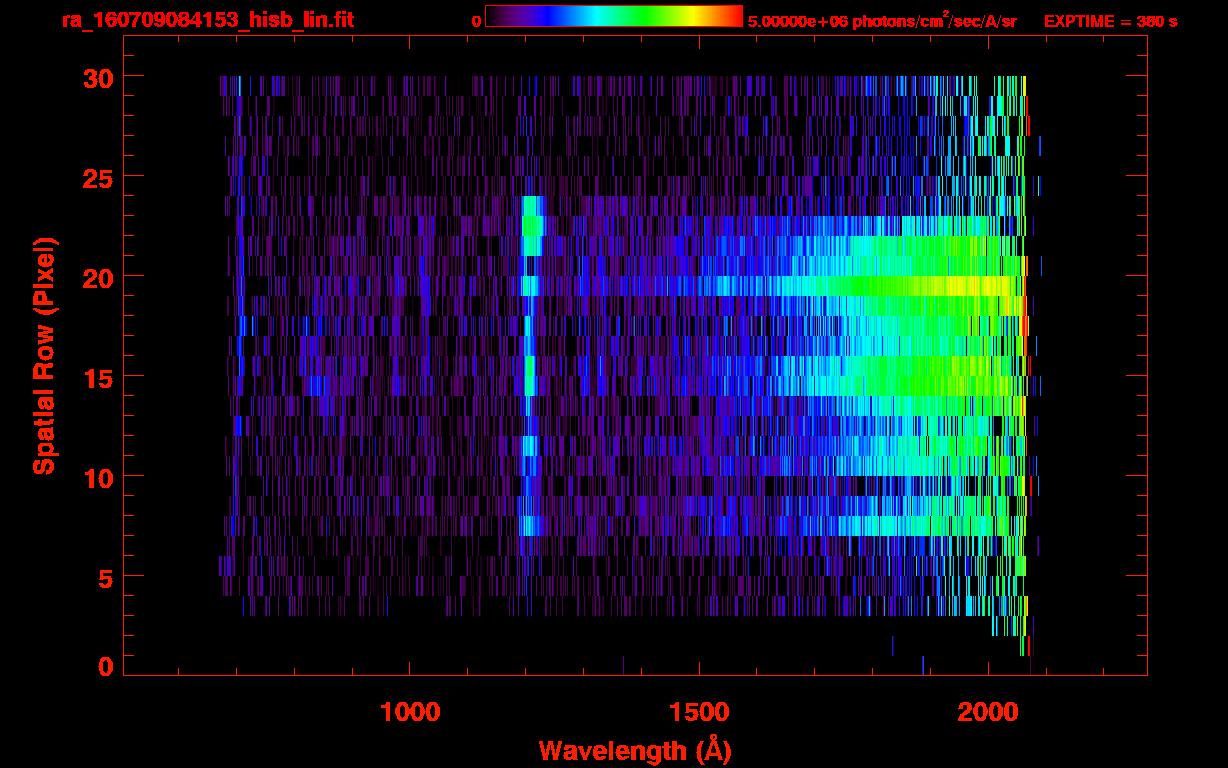This screenshot has height=768, width=1228.
Task: Click the rainbow color scale bar
Action: click(613, 17)
